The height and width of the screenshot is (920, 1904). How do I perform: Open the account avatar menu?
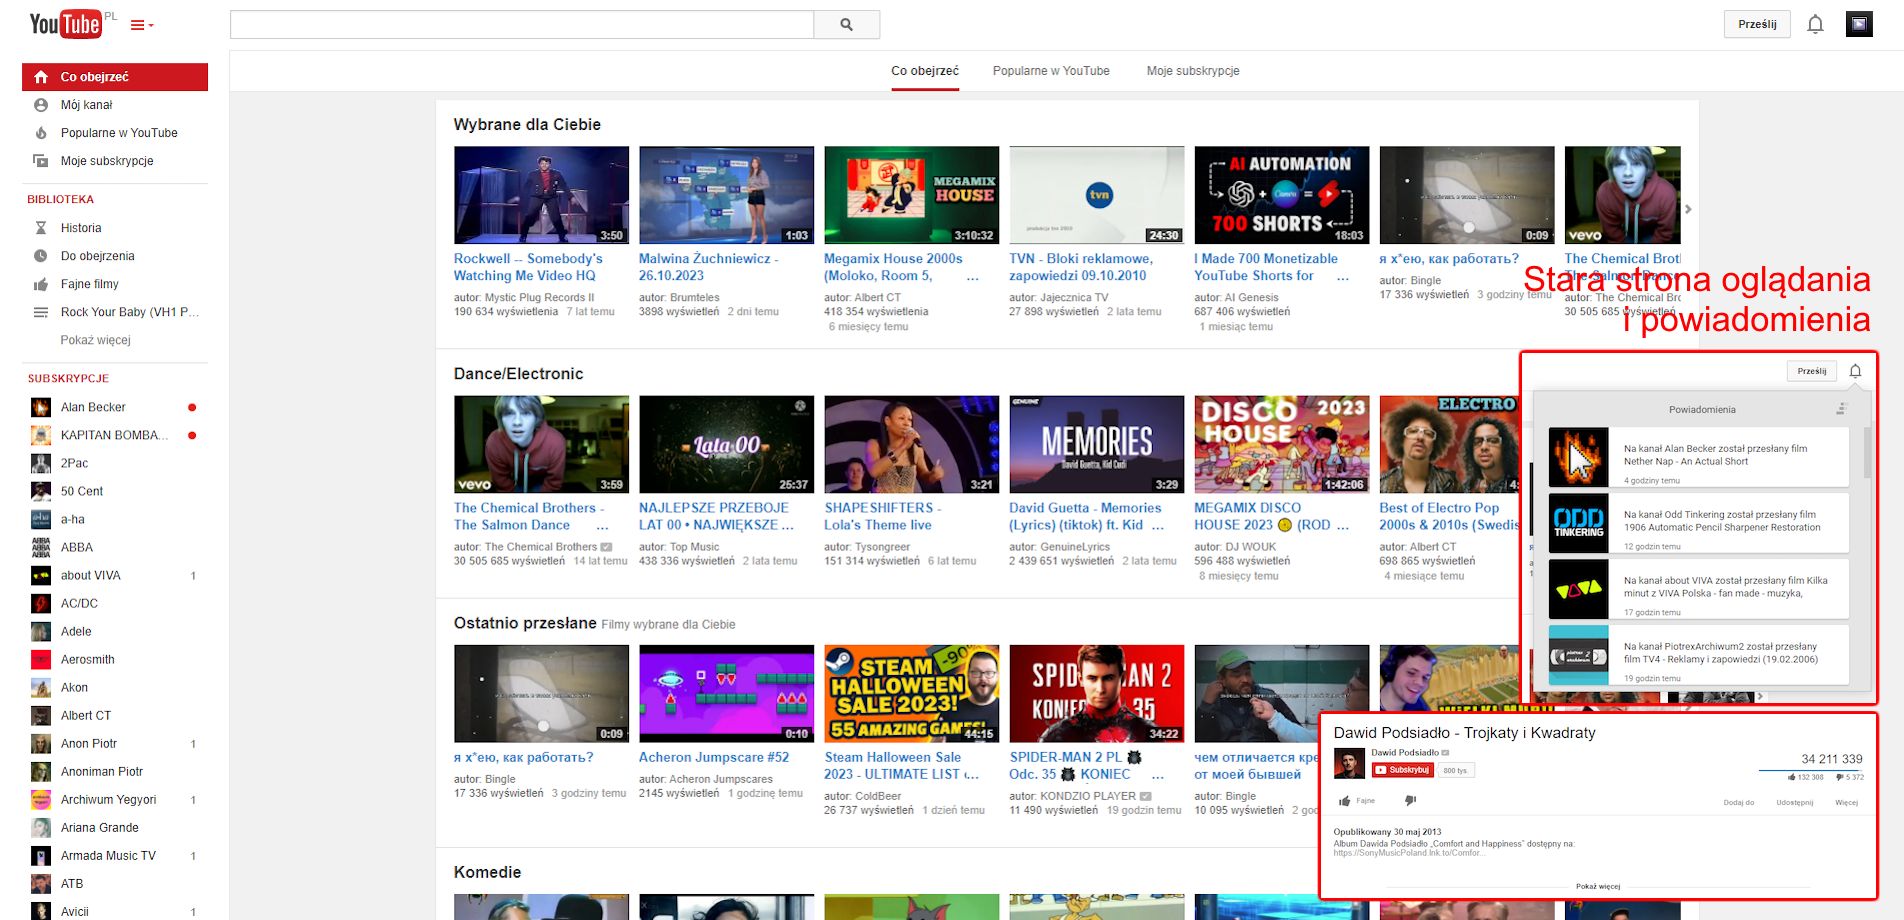tap(1859, 24)
